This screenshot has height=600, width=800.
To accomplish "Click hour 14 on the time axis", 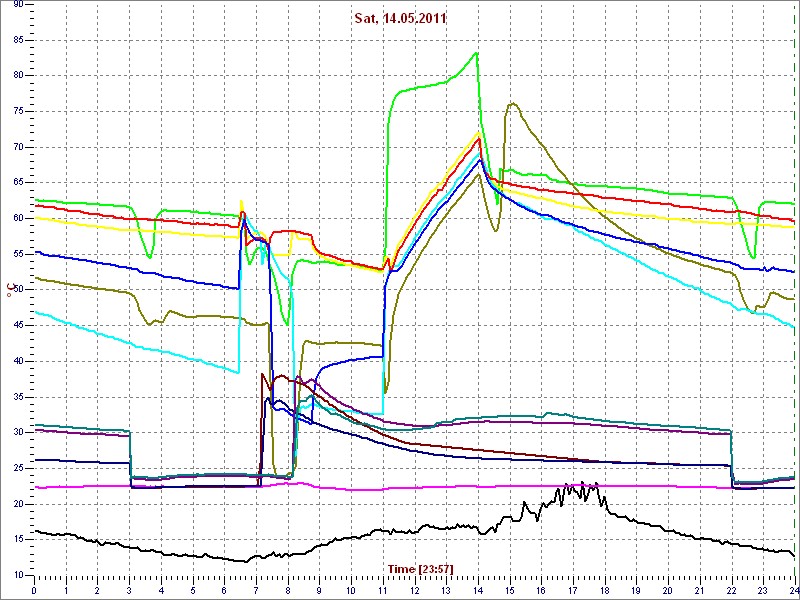I will (478, 590).
